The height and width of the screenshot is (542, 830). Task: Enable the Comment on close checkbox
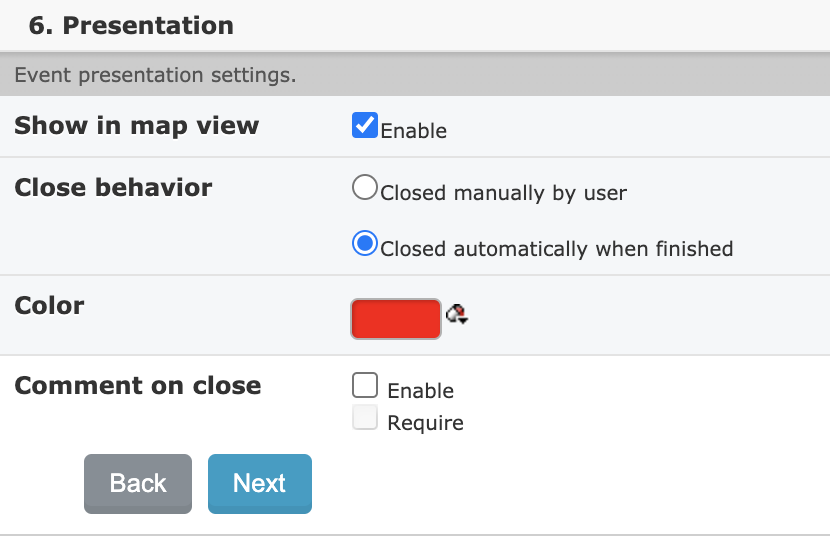point(365,385)
